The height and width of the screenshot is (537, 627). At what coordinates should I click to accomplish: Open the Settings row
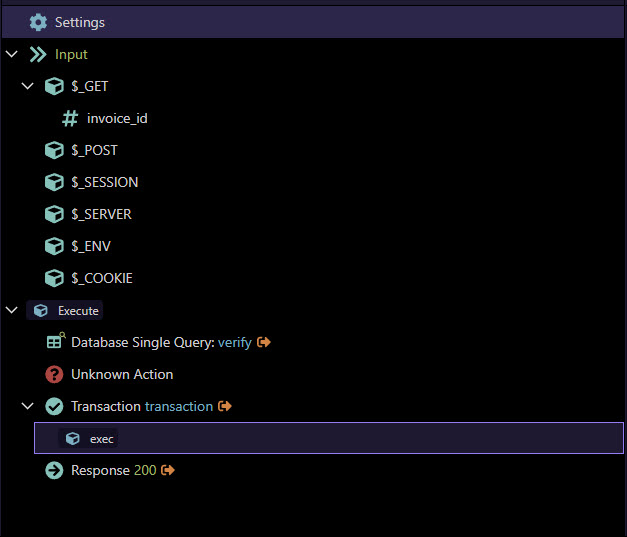tap(313, 22)
